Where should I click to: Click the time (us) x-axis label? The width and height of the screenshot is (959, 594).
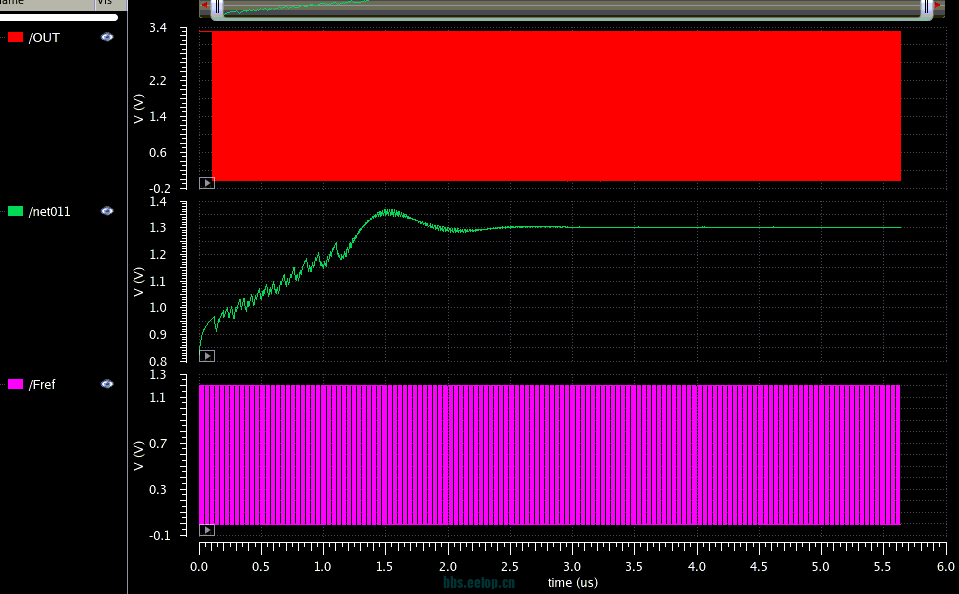pos(572,582)
